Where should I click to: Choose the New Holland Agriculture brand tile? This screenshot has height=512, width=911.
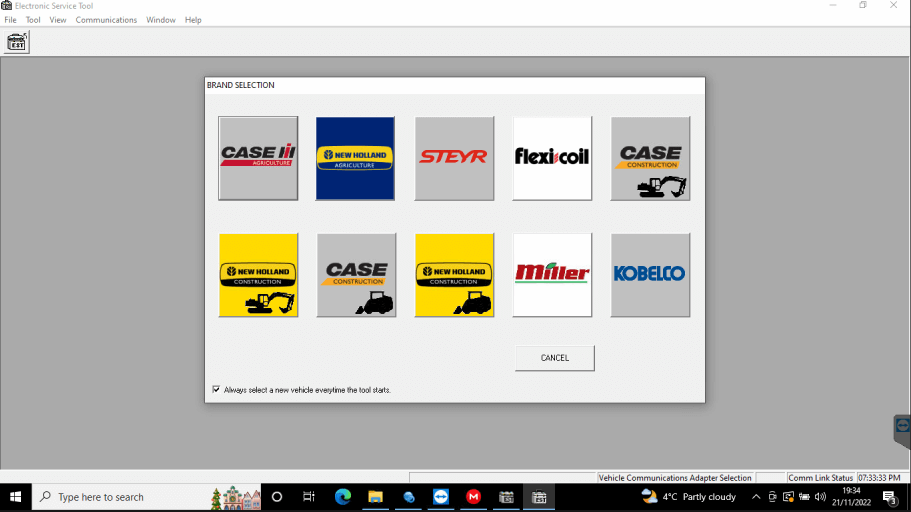(x=355, y=158)
